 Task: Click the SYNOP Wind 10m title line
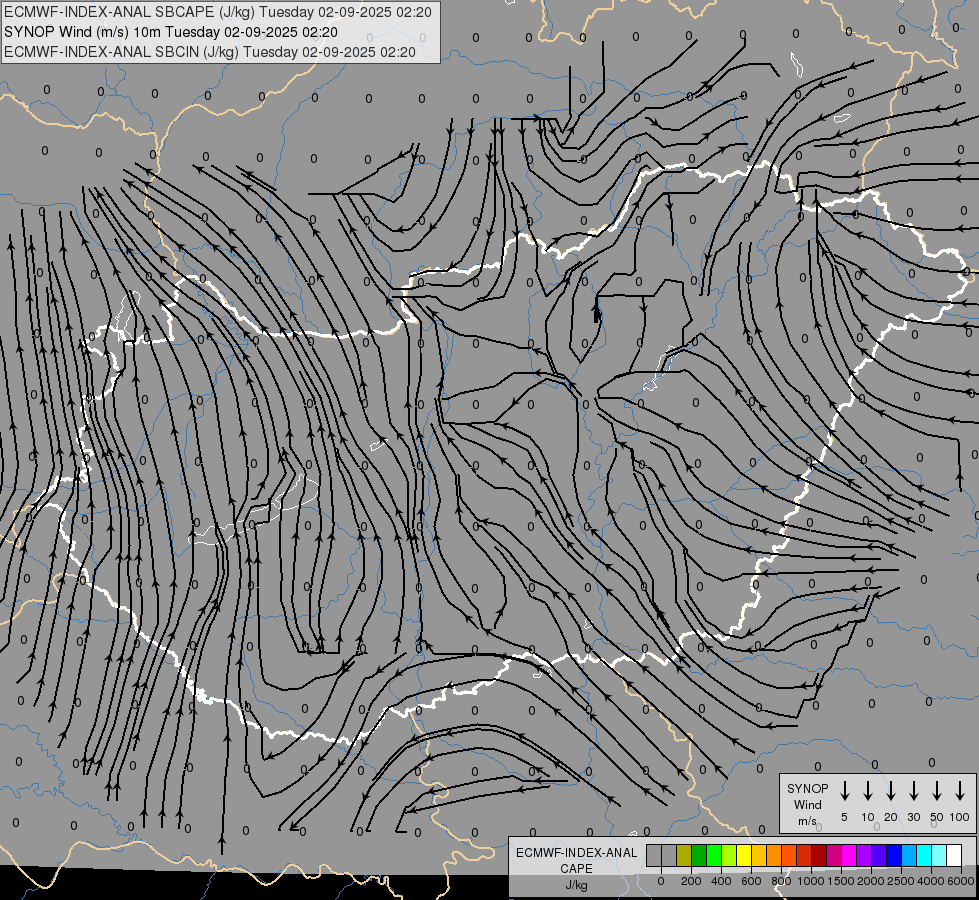coord(170,32)
